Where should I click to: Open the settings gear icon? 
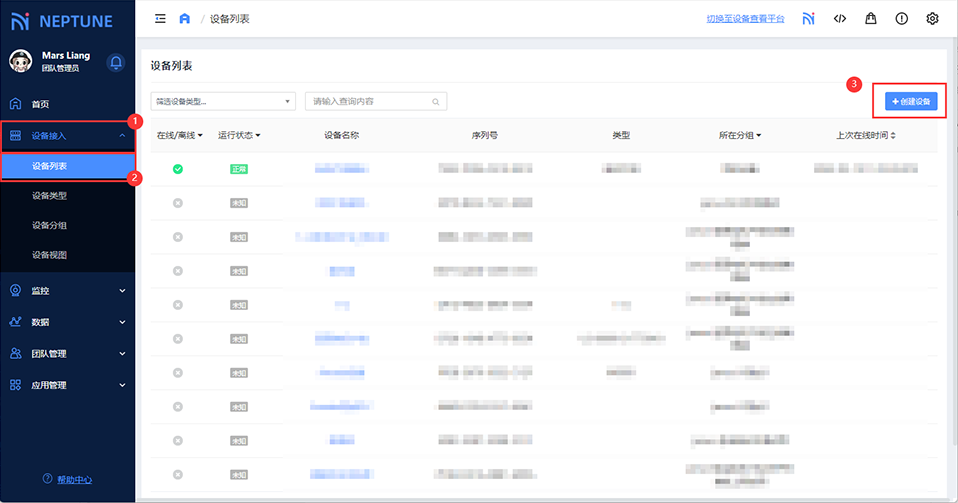point(932,18)
